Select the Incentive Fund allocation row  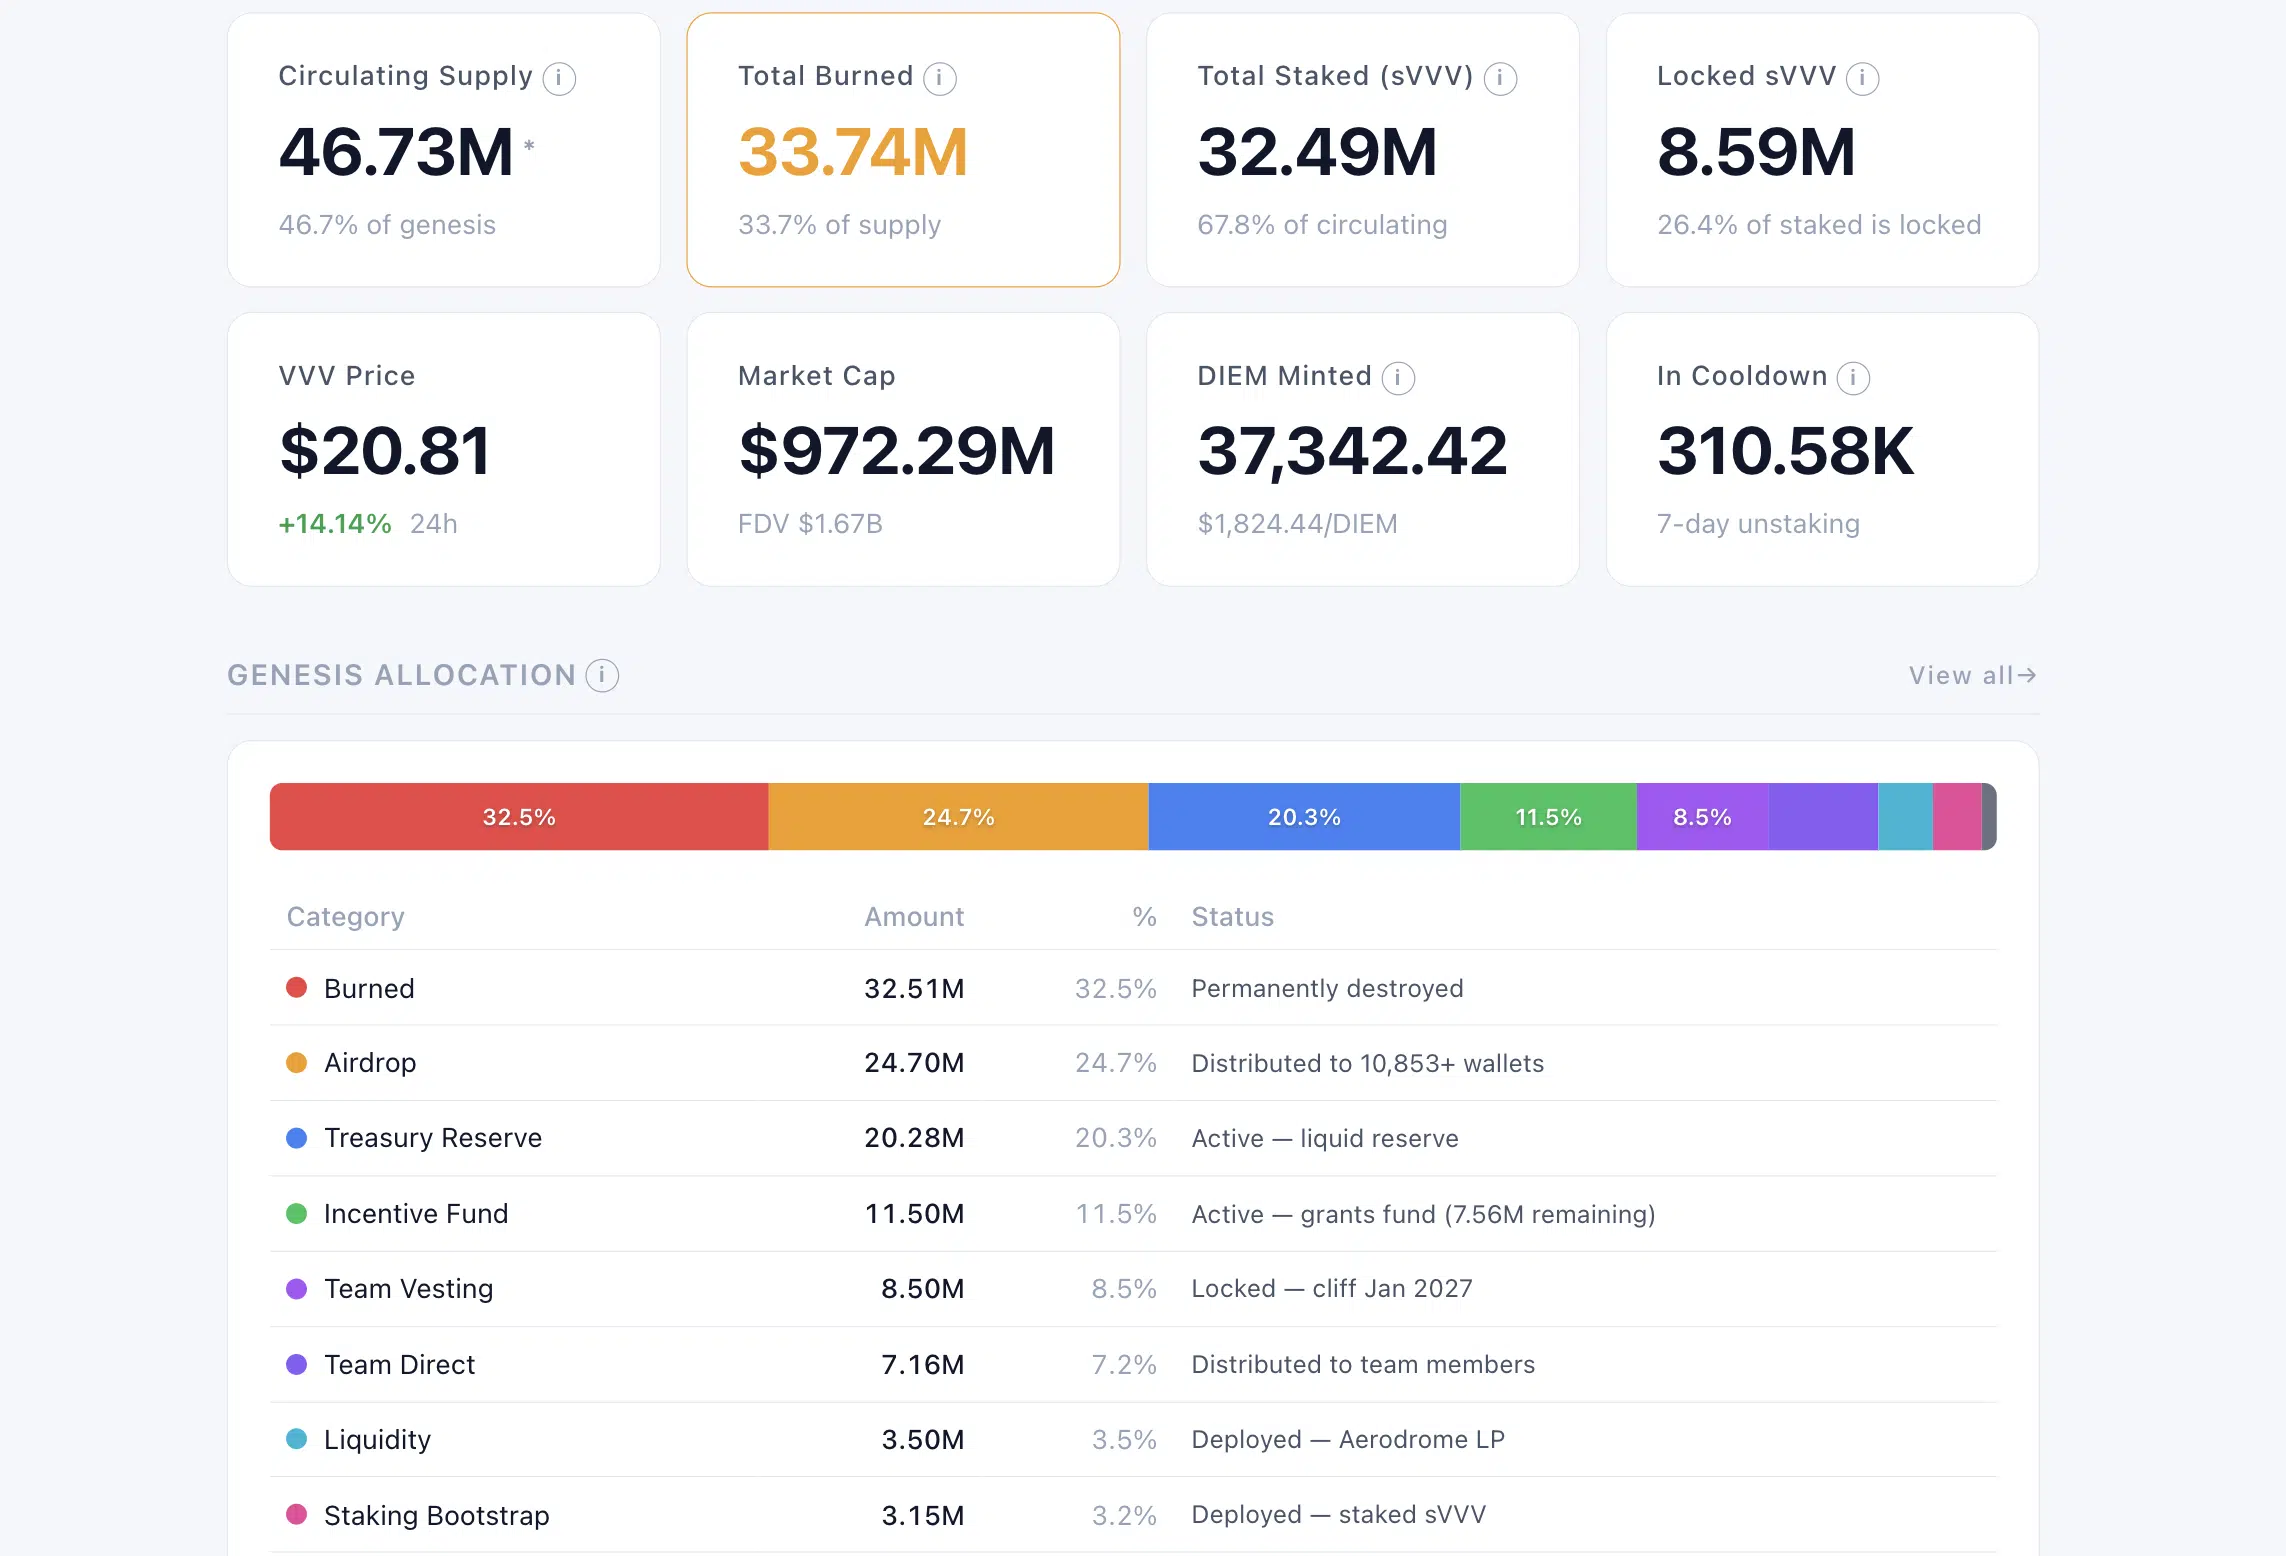tap(1133, 1214)
